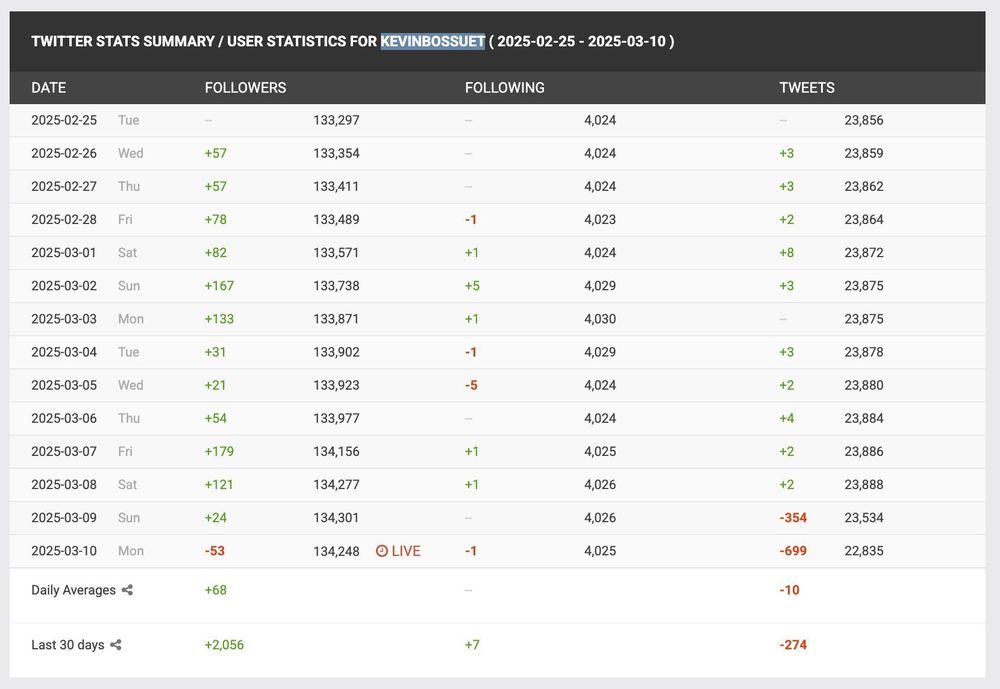The image size is (1000, 689).
Task: Click the date range 2025-02-25 - 2025-03-10 in title
Action: (x=582, y=41)
